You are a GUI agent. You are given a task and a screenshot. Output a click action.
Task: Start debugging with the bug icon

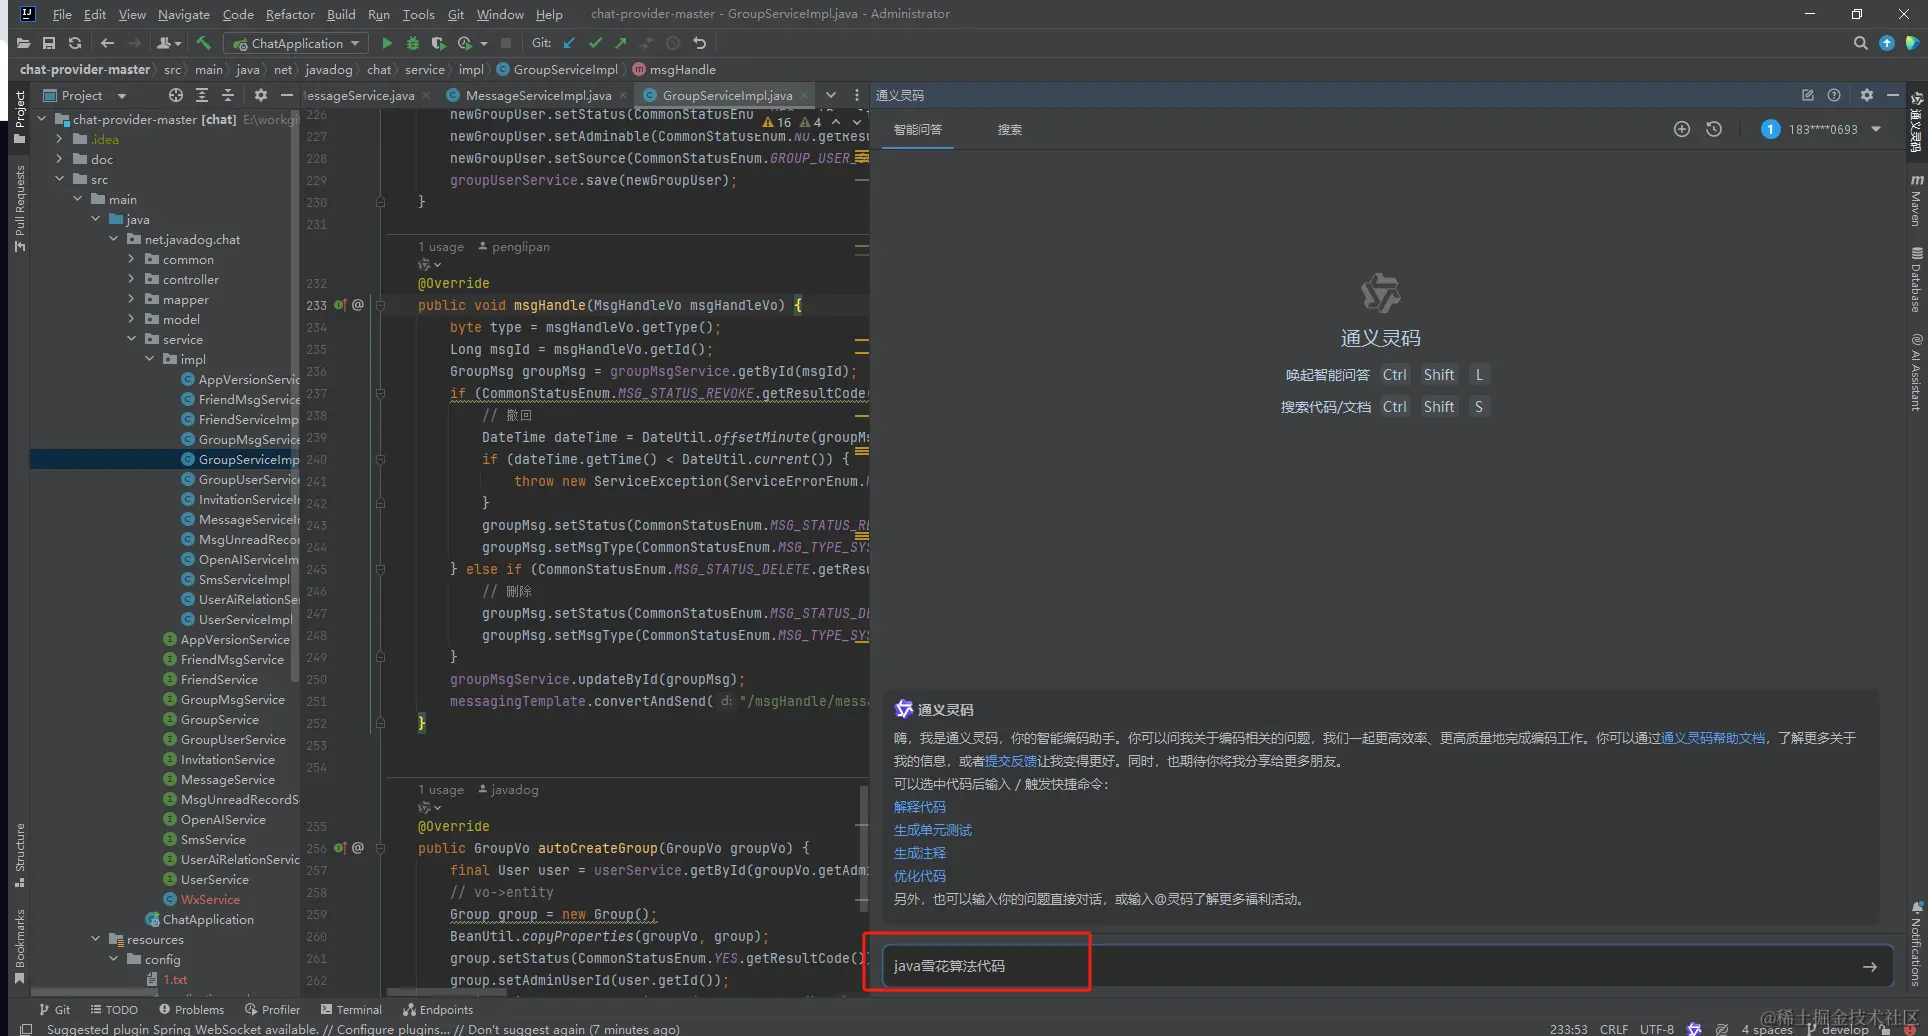click(412, 43)
